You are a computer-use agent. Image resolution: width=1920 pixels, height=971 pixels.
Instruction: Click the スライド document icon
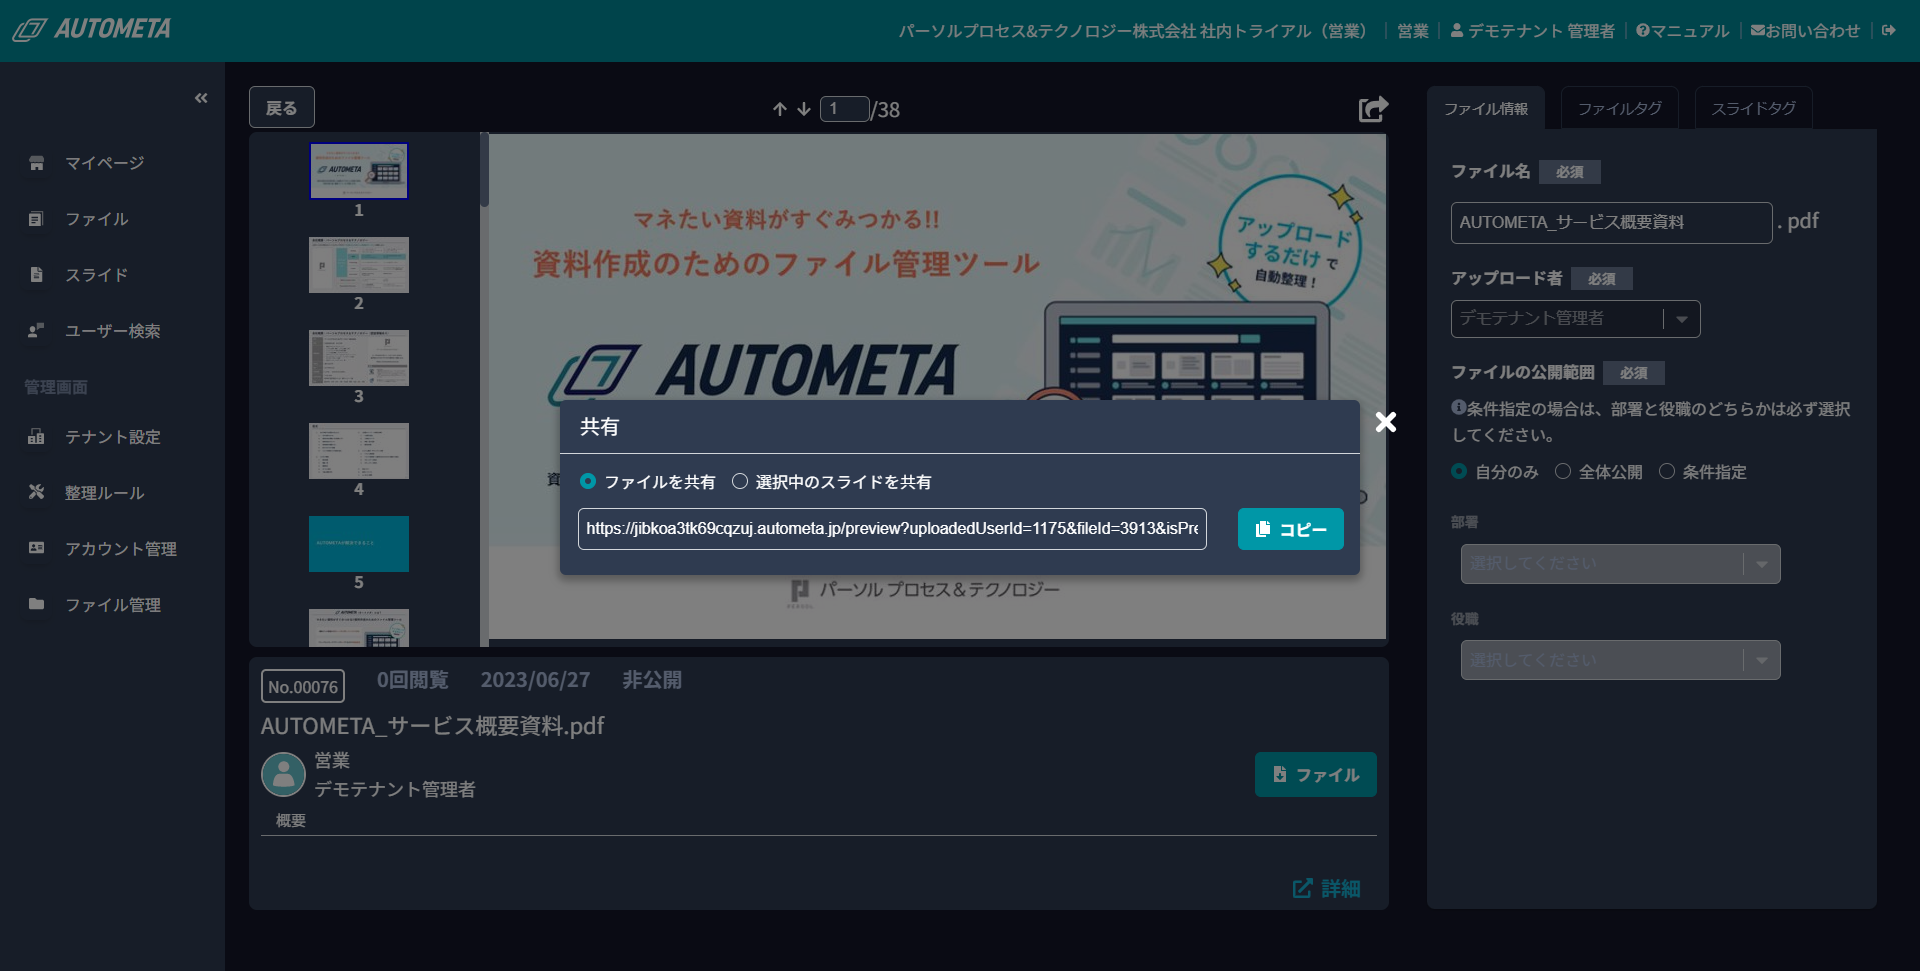point(36,274)
